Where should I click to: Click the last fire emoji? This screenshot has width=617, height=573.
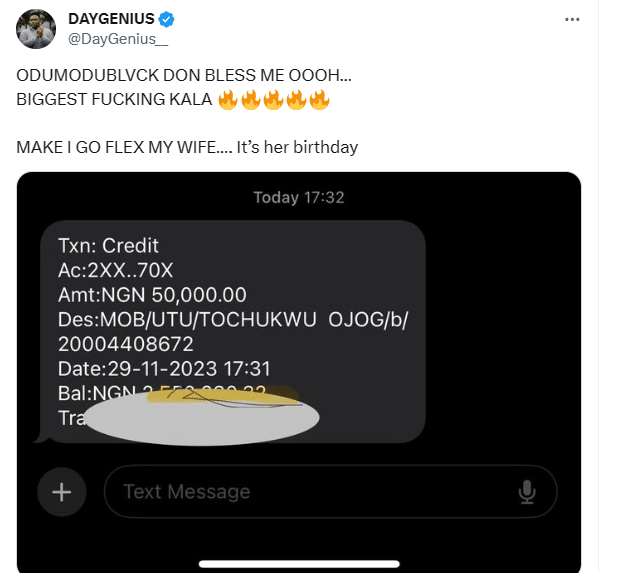click(319, 100)
